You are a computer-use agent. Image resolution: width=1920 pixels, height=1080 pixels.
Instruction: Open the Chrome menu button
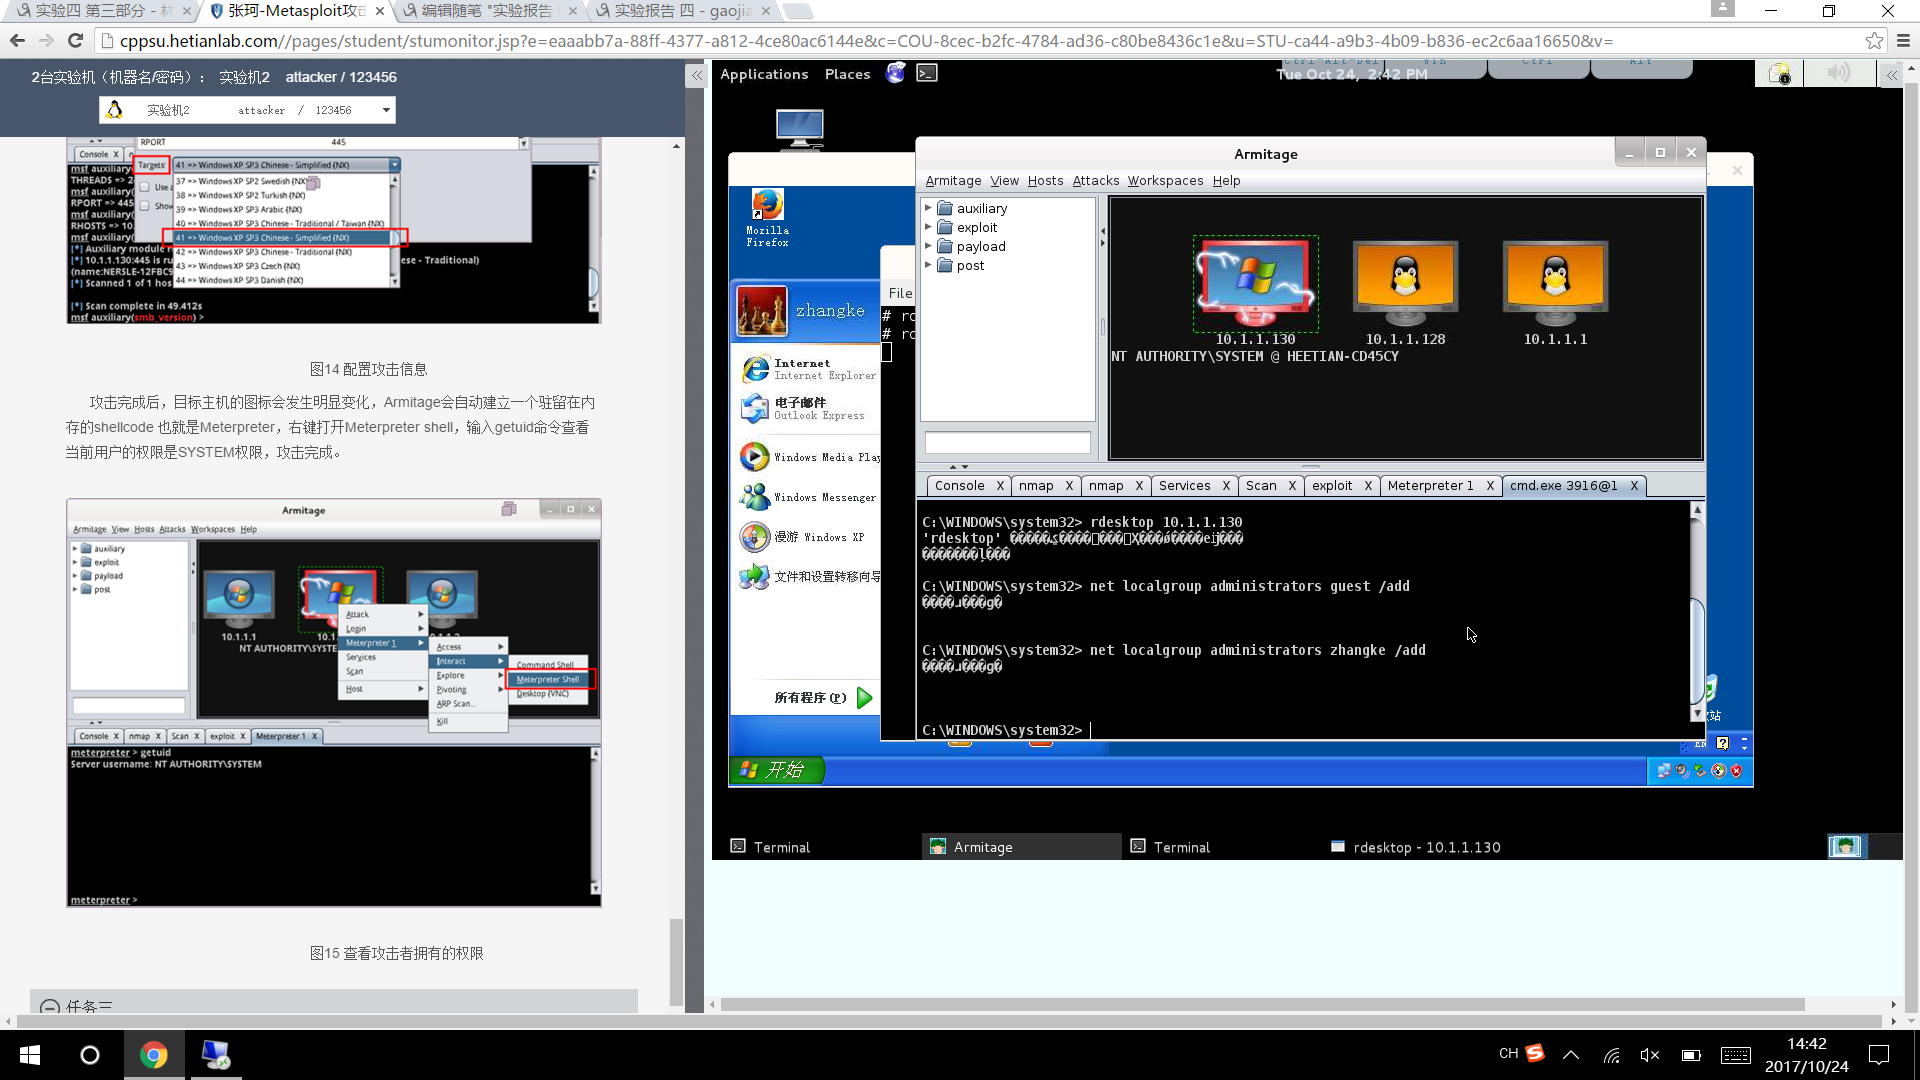click(x=1903, y=41)
